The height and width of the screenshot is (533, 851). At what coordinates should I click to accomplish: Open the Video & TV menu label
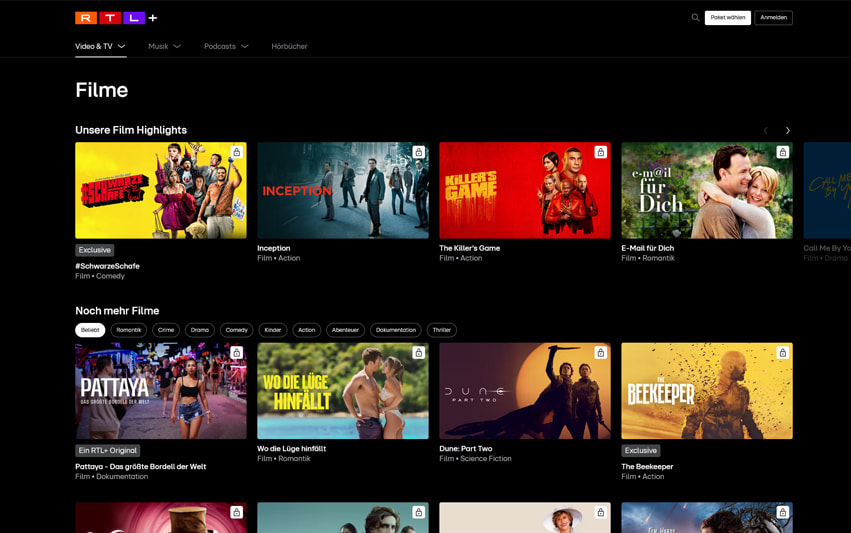(x=94, y=47)
